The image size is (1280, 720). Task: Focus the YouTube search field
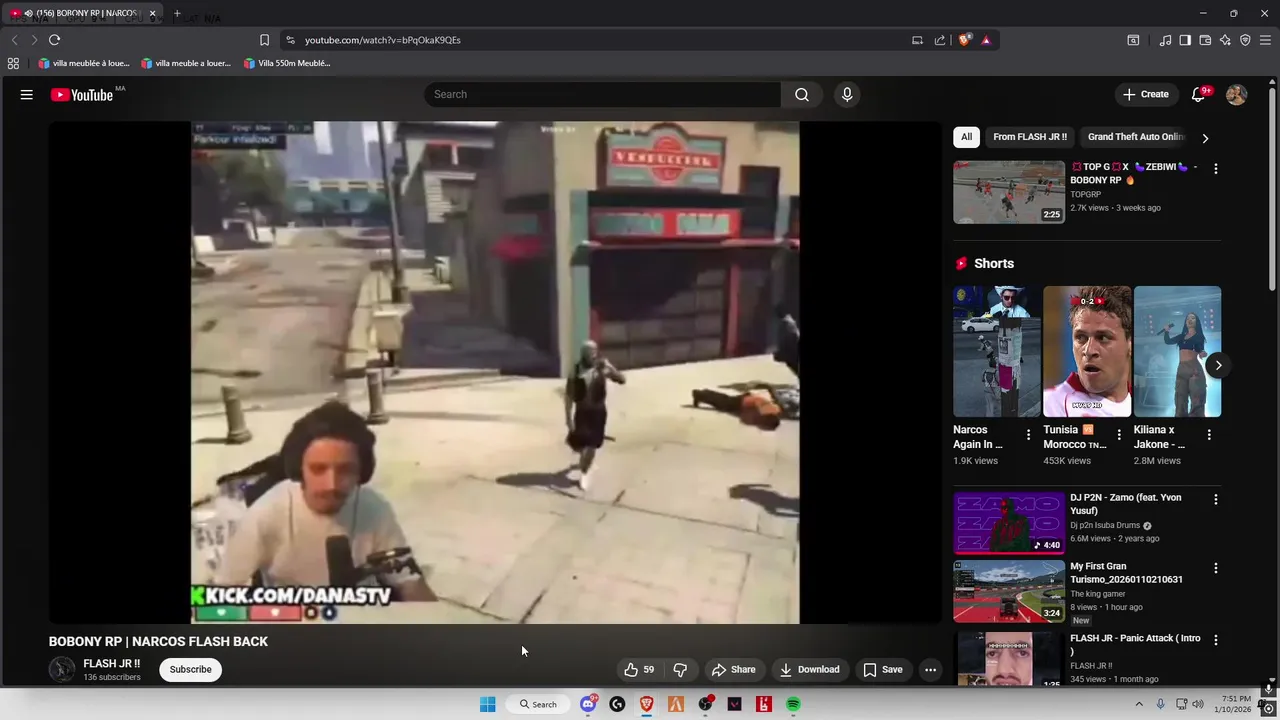click(x=602, y=95)
